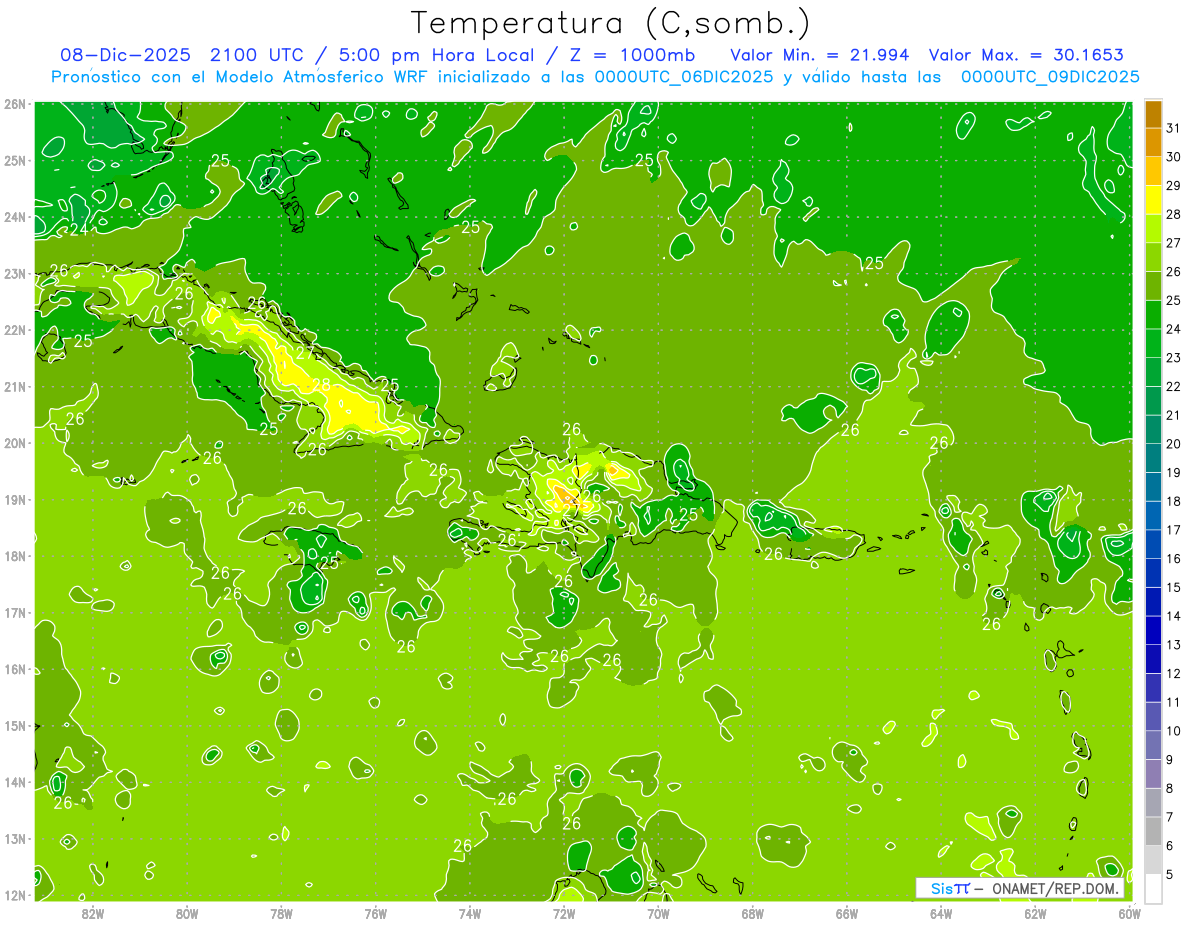The image size is (1200, 927).
Task: Pick the amber swatch between 29 and 30
Action: pyautogui.click(x=1153, y=171)
